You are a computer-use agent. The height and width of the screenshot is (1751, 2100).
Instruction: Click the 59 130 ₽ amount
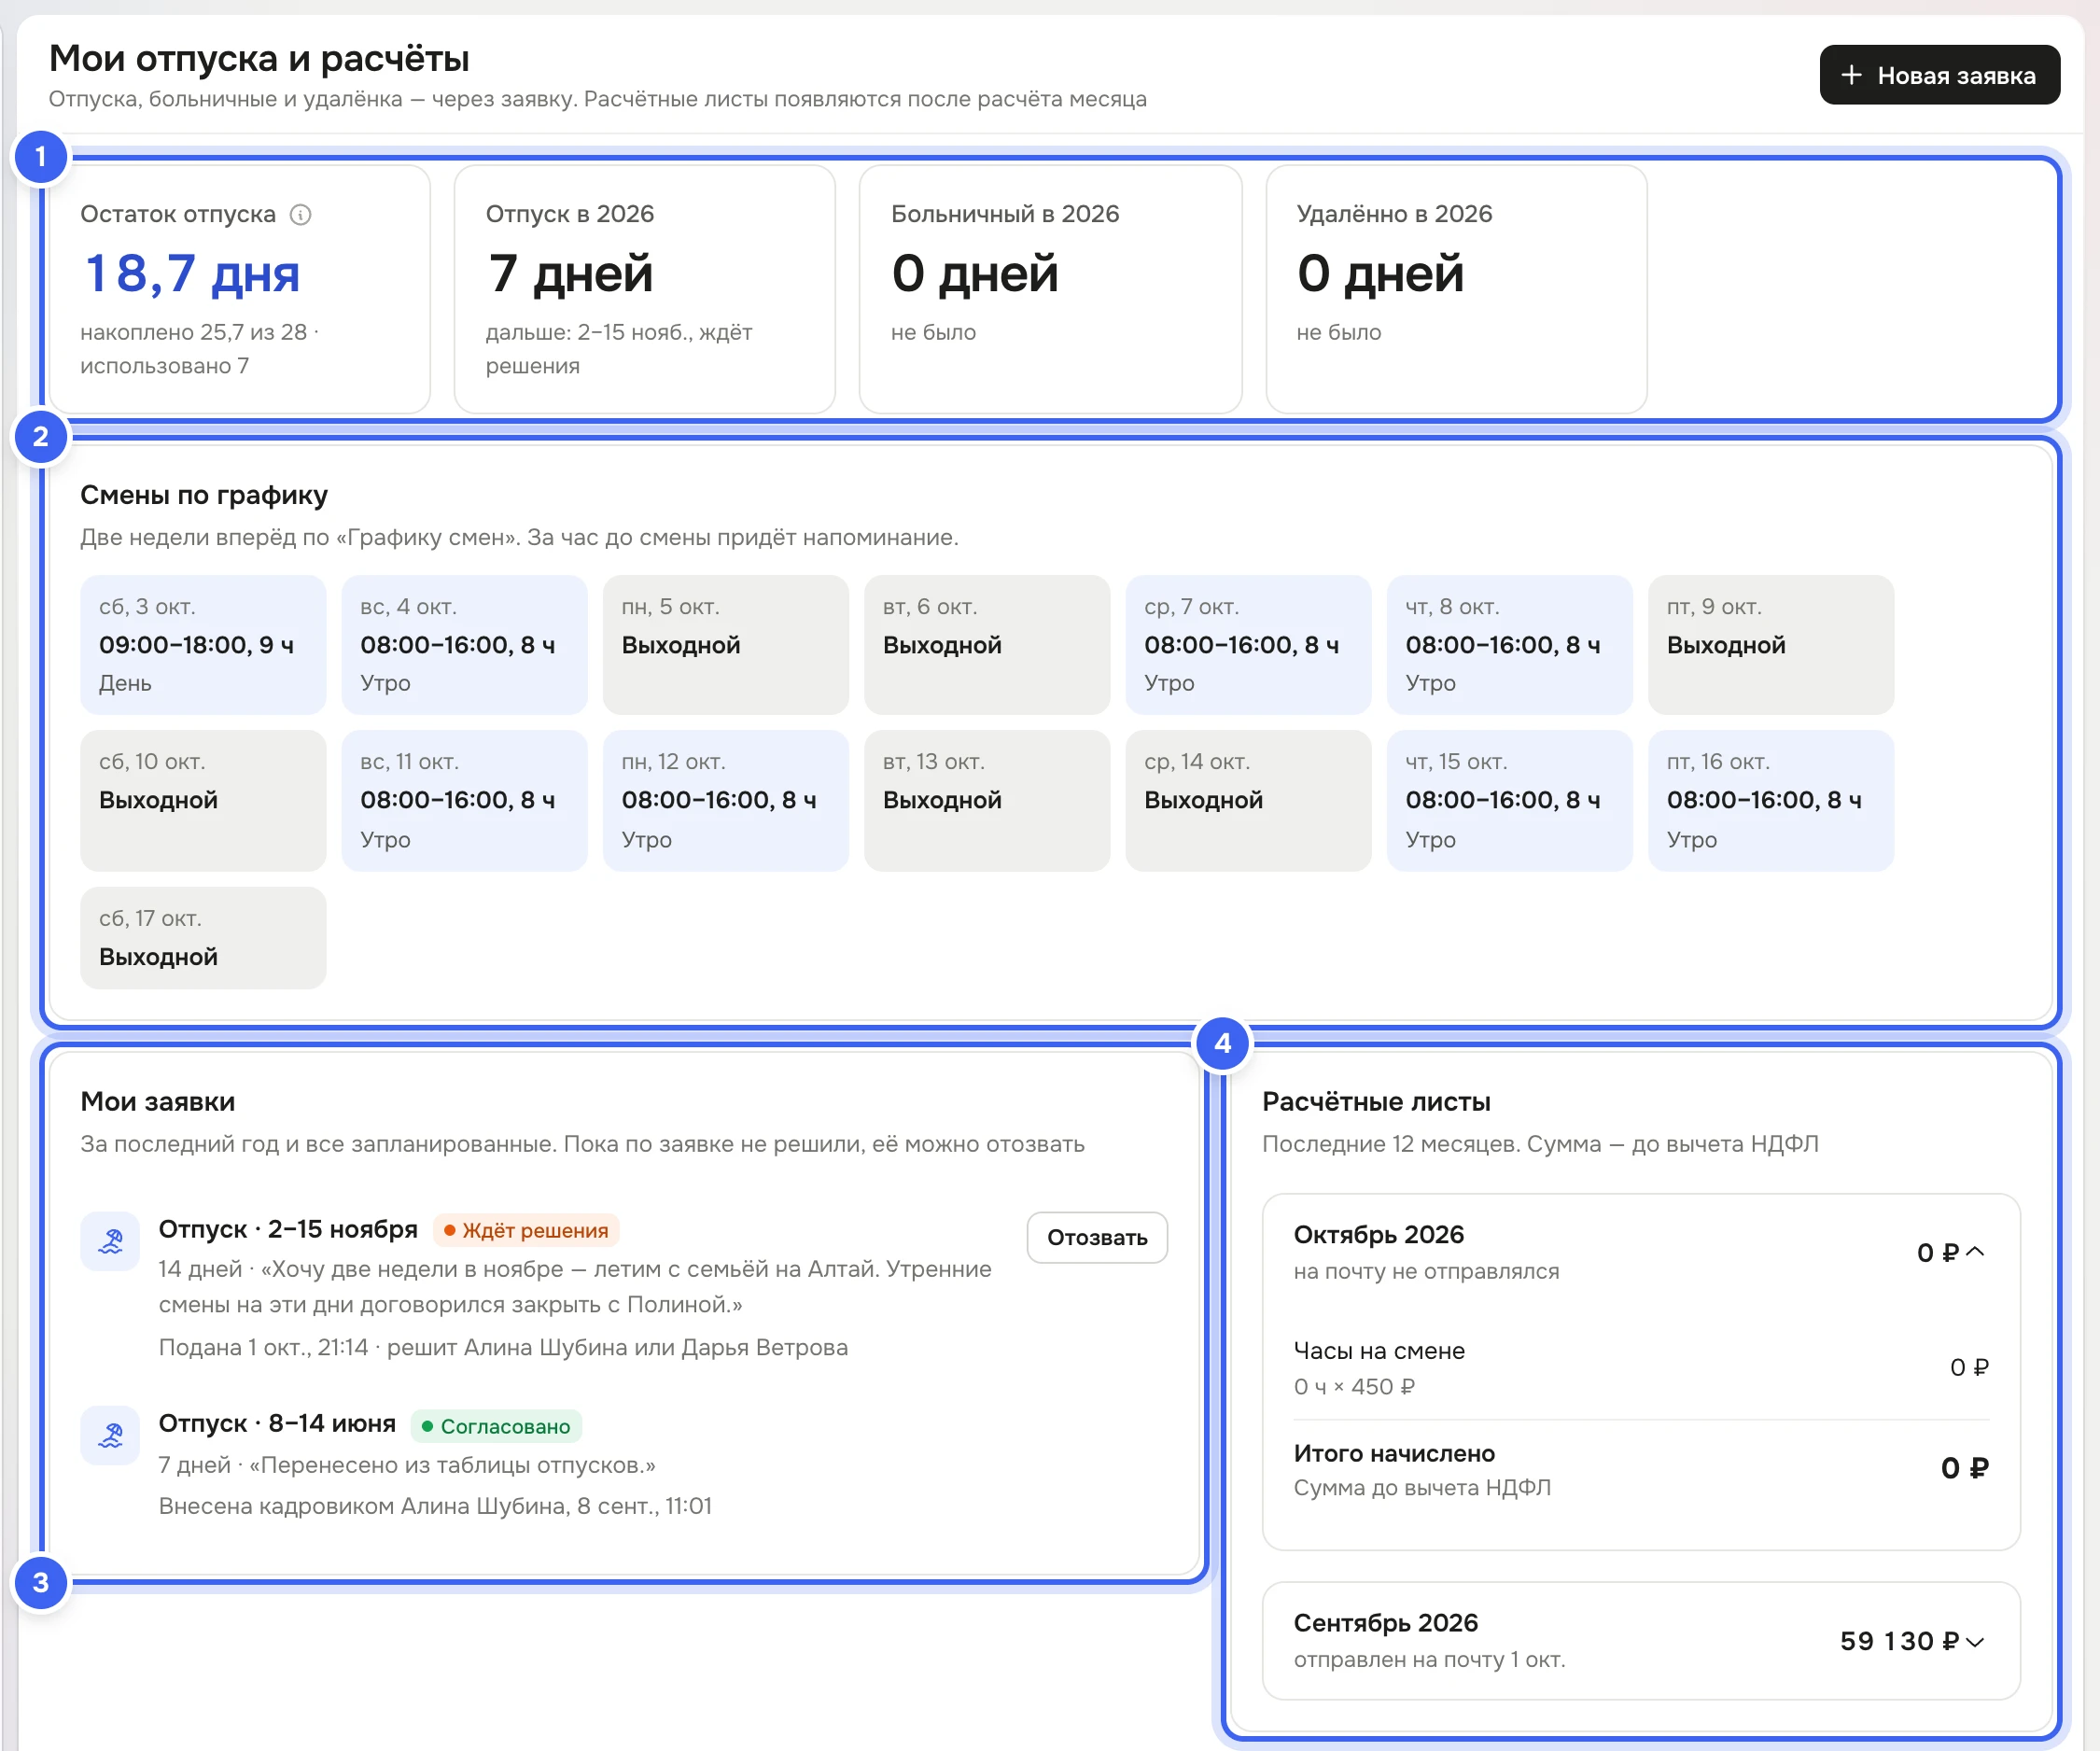pyautogui.click(x=1899, y=1642)
